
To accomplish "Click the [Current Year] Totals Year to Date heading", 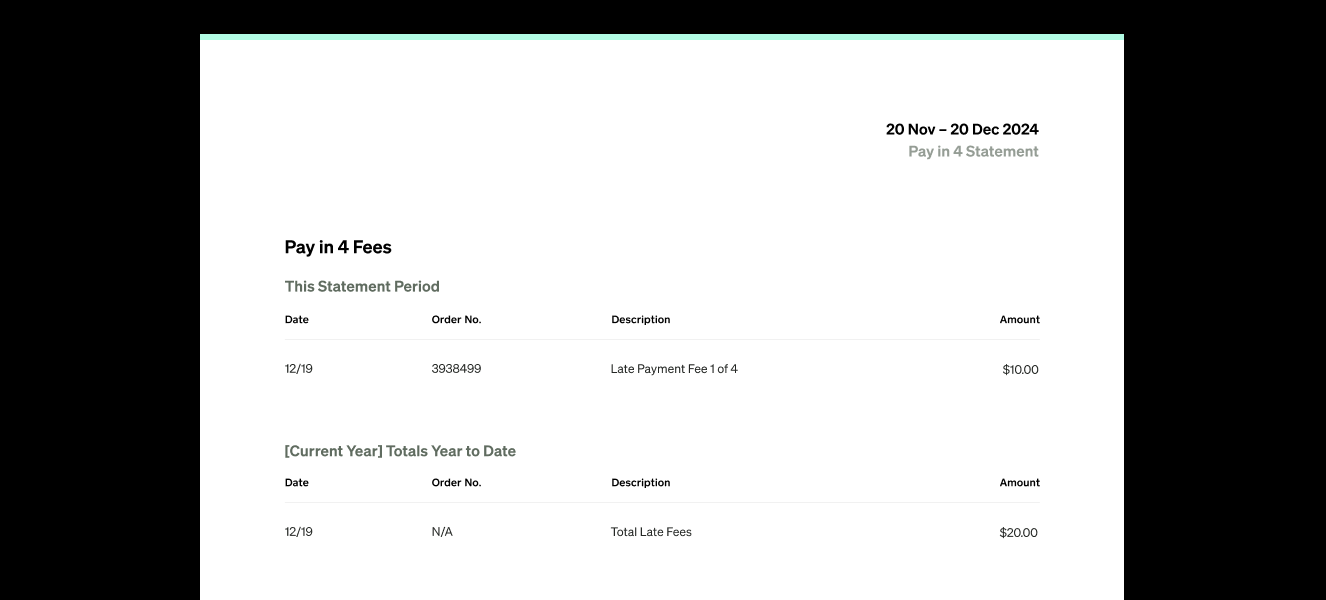I will click(x=400, y=451).
